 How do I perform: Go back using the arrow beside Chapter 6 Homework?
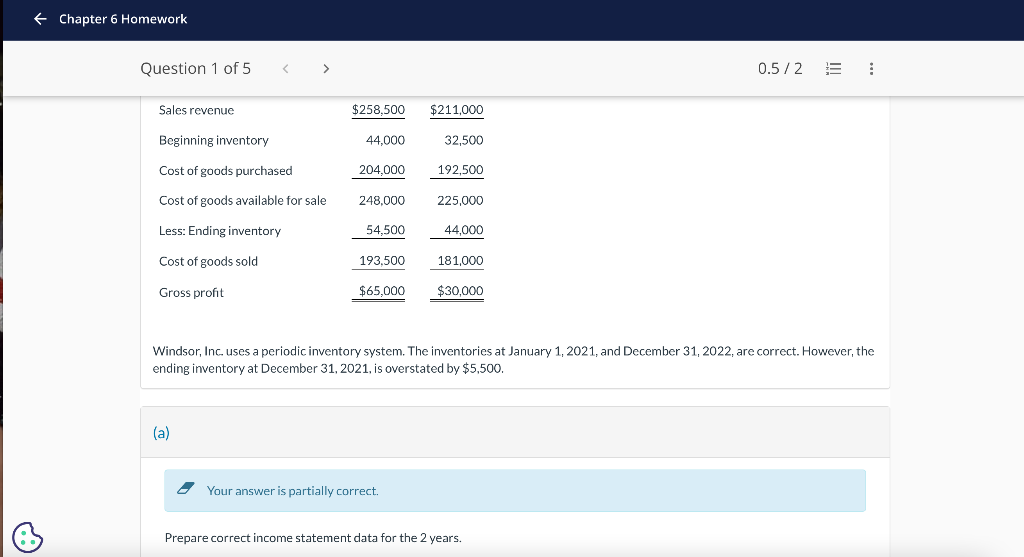pos(40,19)
